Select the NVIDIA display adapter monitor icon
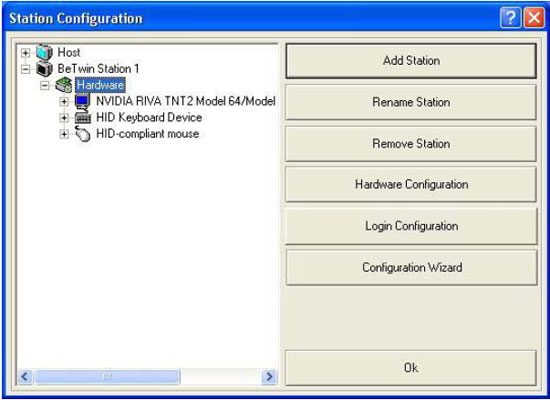 tap(83, 101)
